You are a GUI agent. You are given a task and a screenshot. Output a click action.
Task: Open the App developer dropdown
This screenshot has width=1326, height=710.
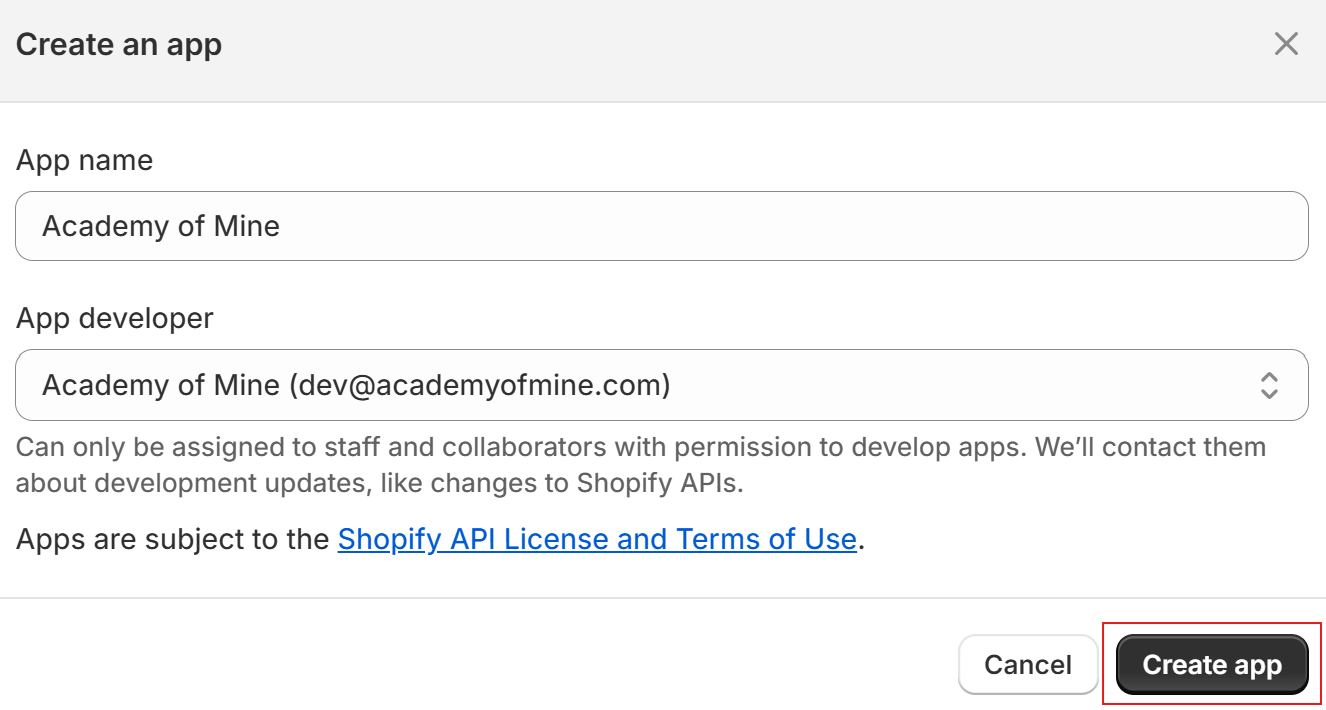[662, 385]
